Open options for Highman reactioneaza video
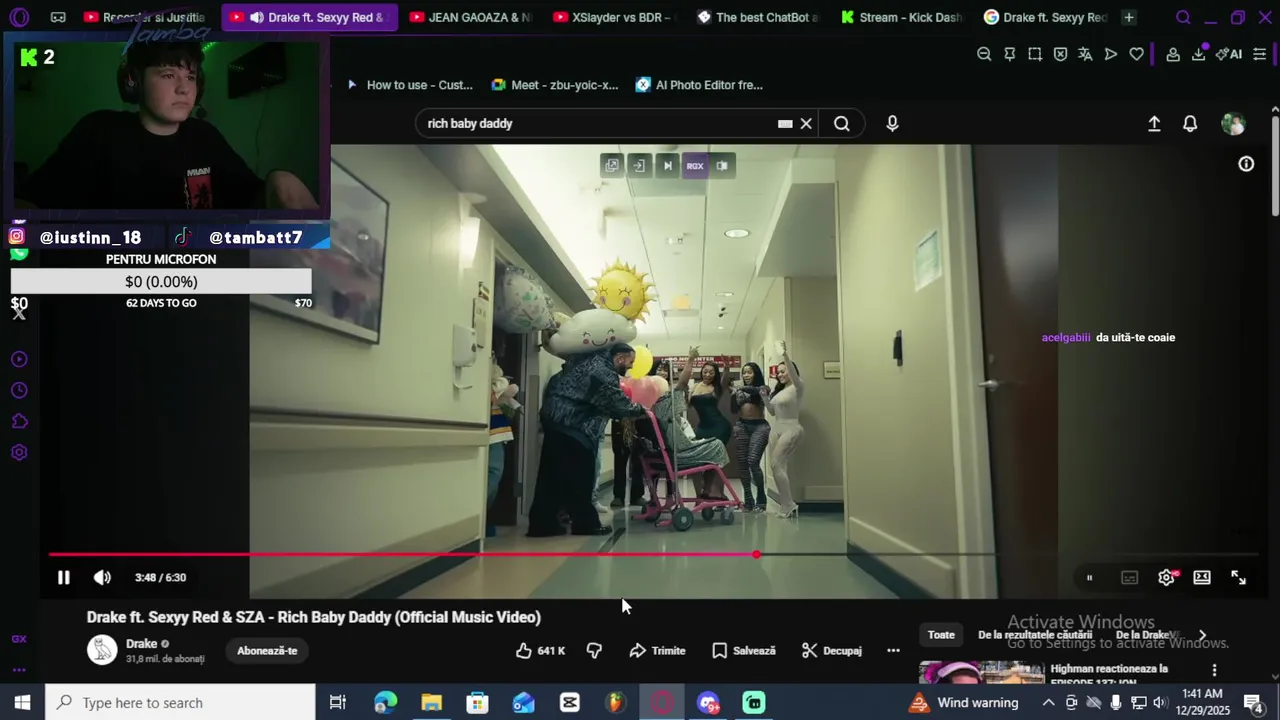Viewport: 1280px width, 720px height. point(1214,670)
